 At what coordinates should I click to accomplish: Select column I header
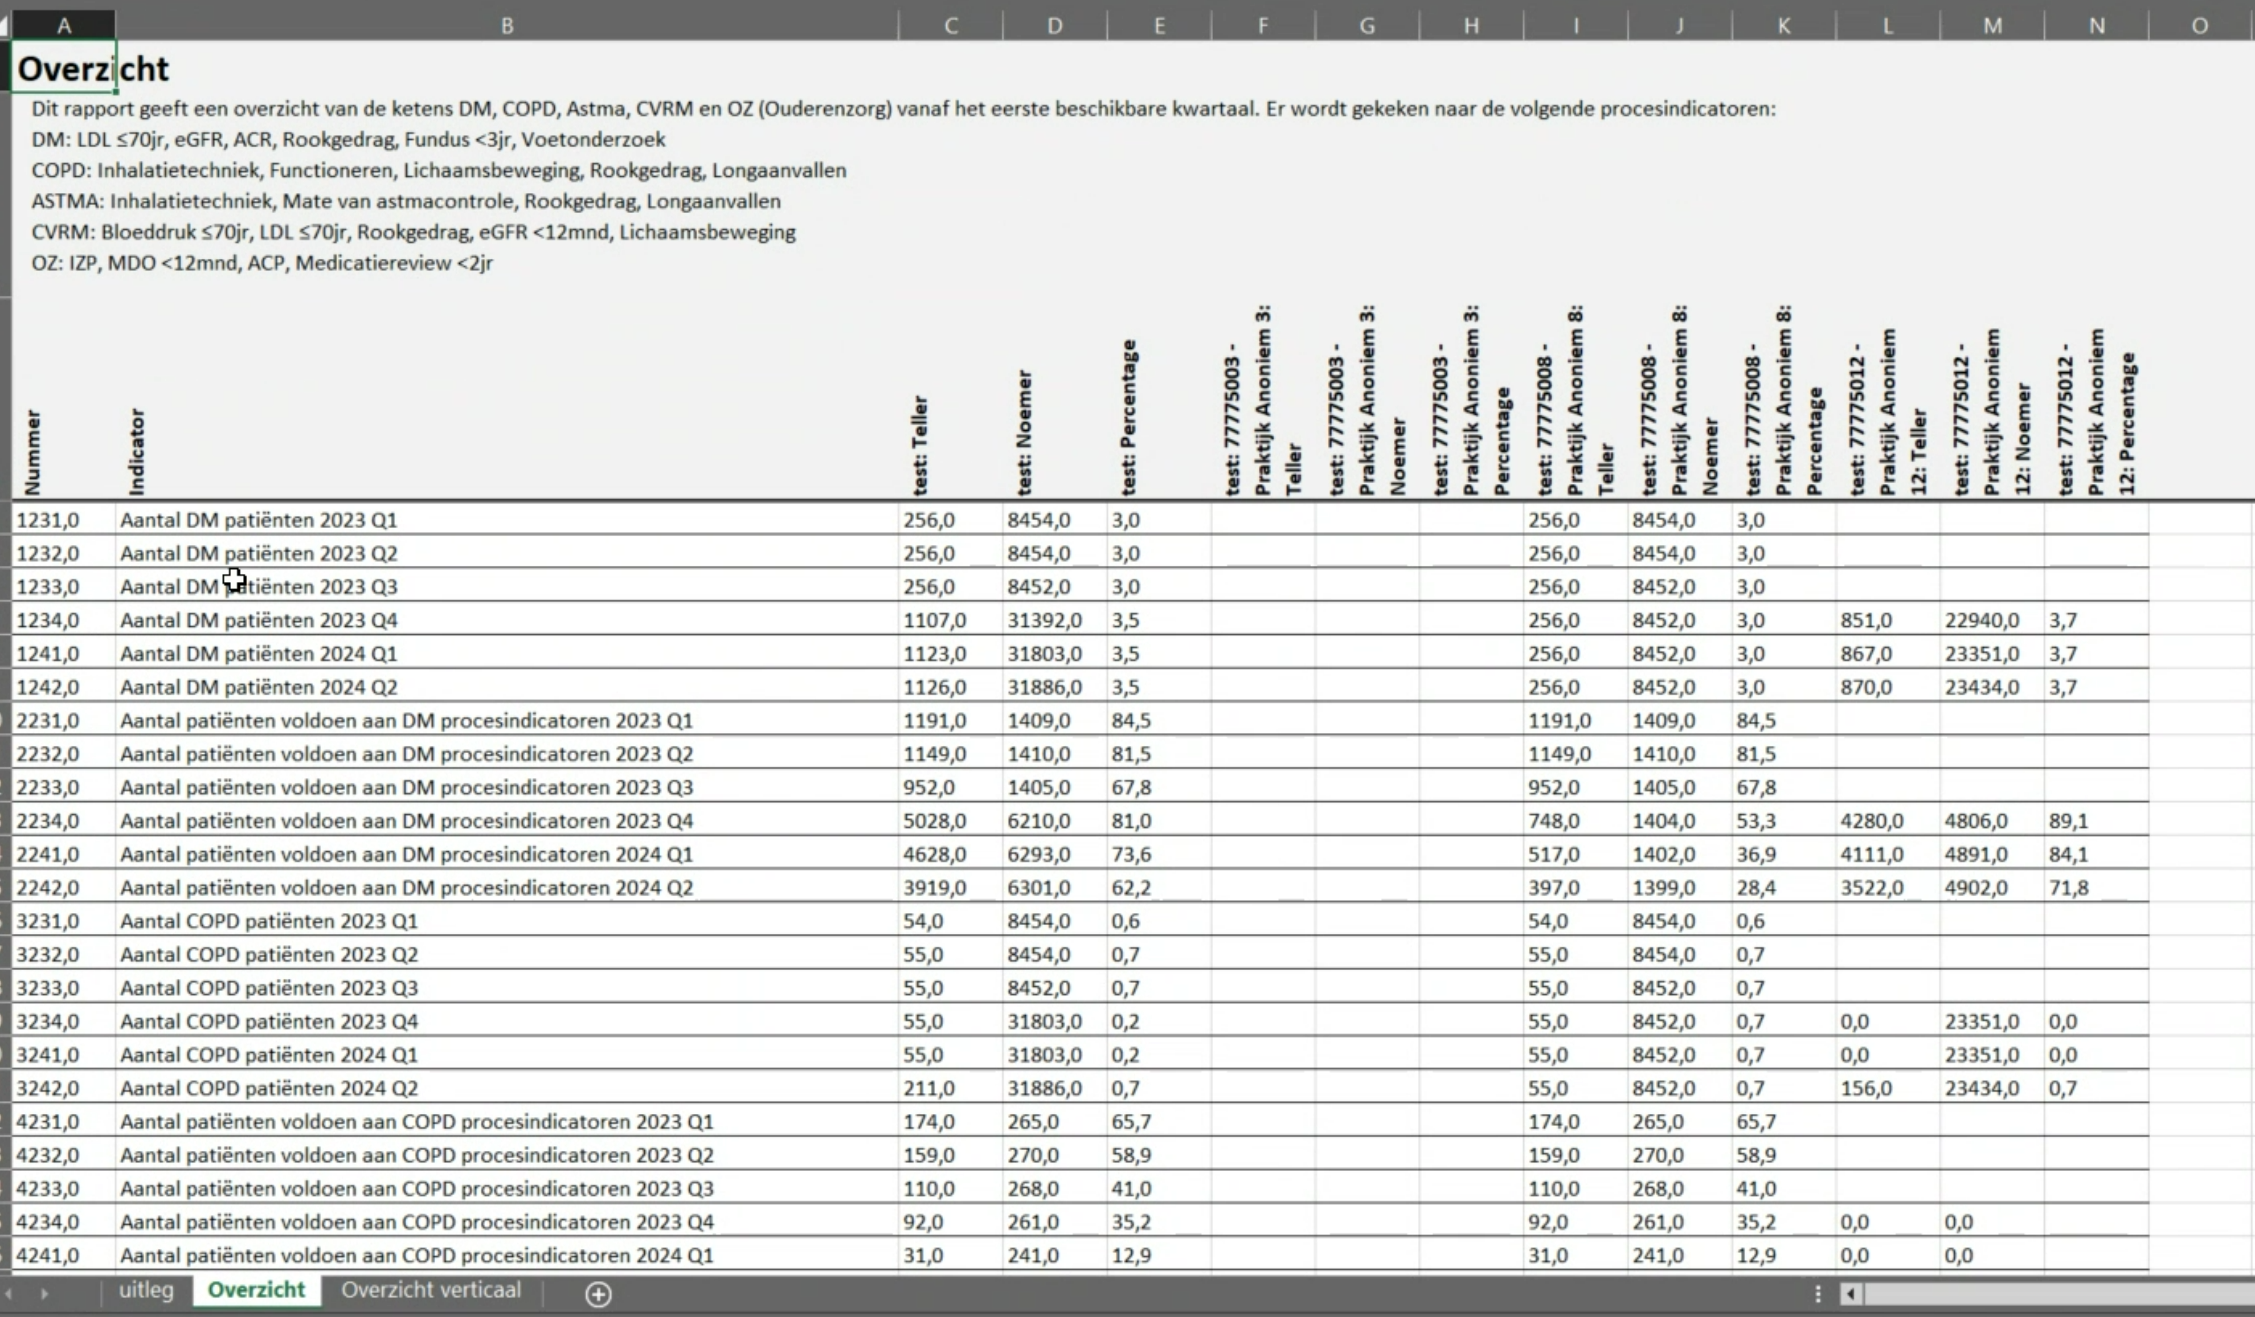point(1576,26)
